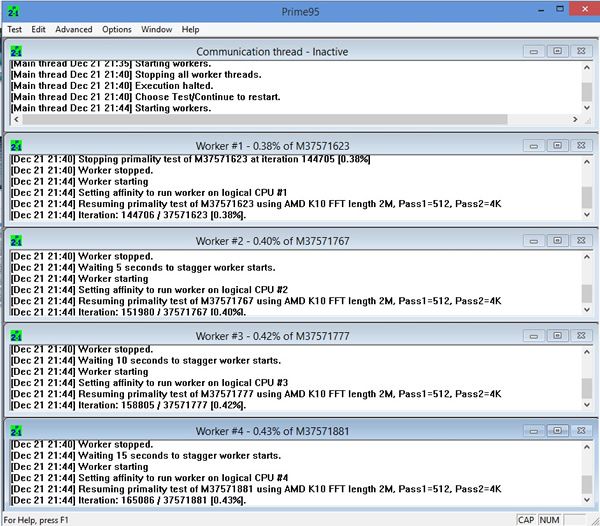This screenshot has height=526, width=600.
Task: Click the Worker #2 window icon
Action: click(x=16, y=241)
